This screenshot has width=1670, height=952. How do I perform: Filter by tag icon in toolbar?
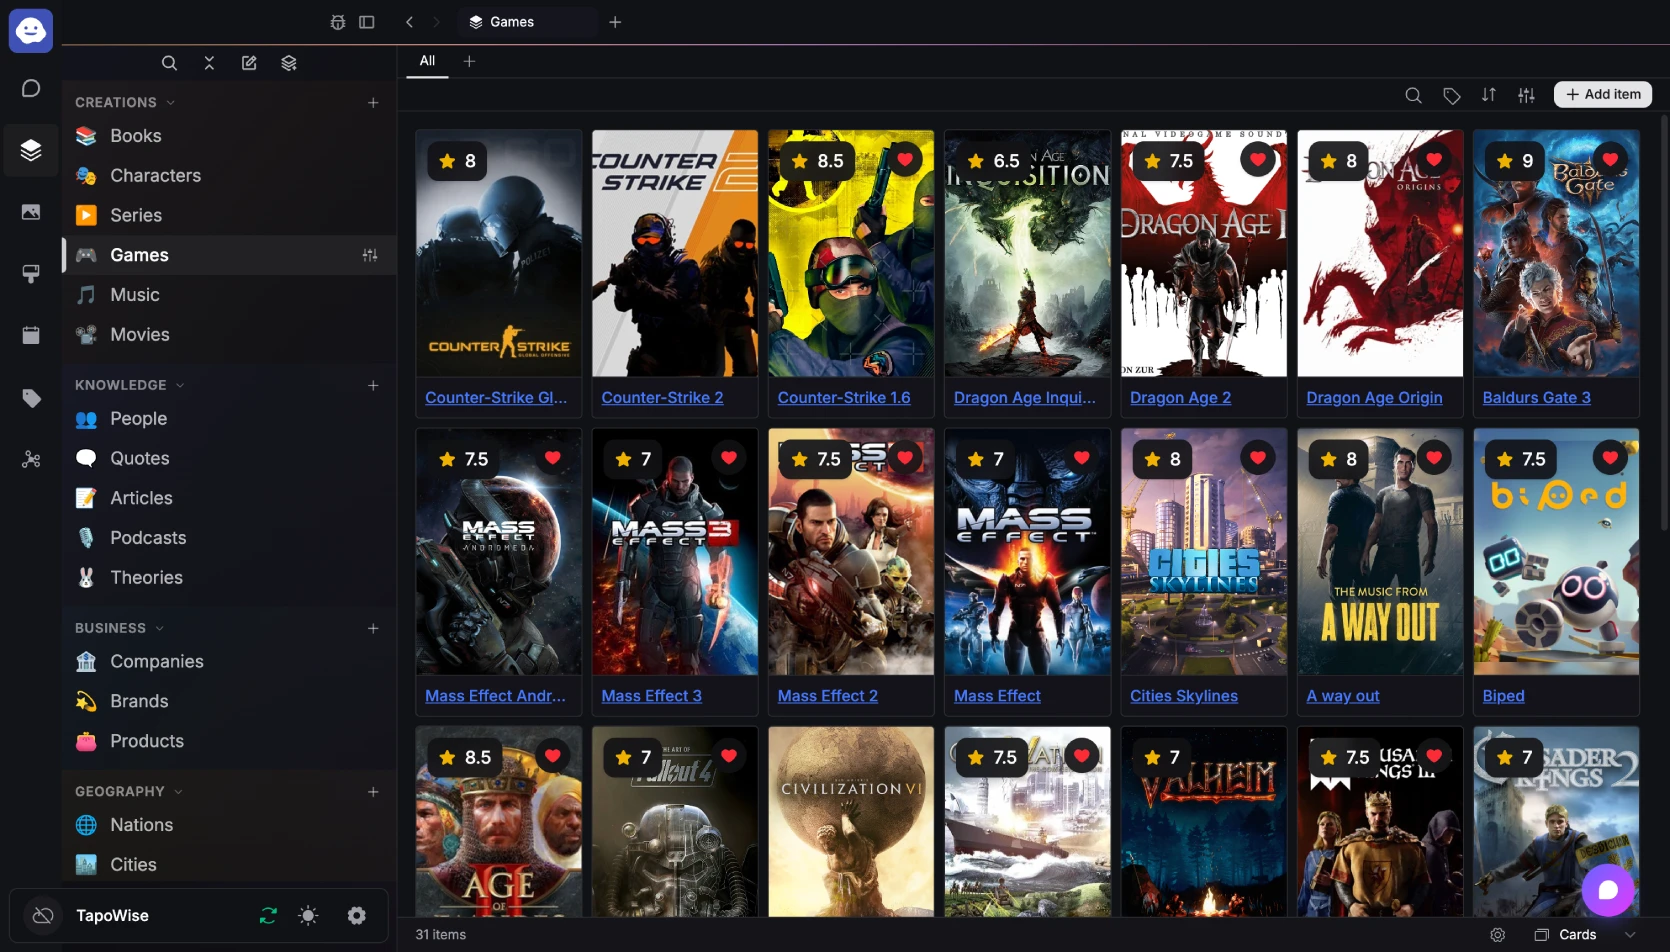1451,95
